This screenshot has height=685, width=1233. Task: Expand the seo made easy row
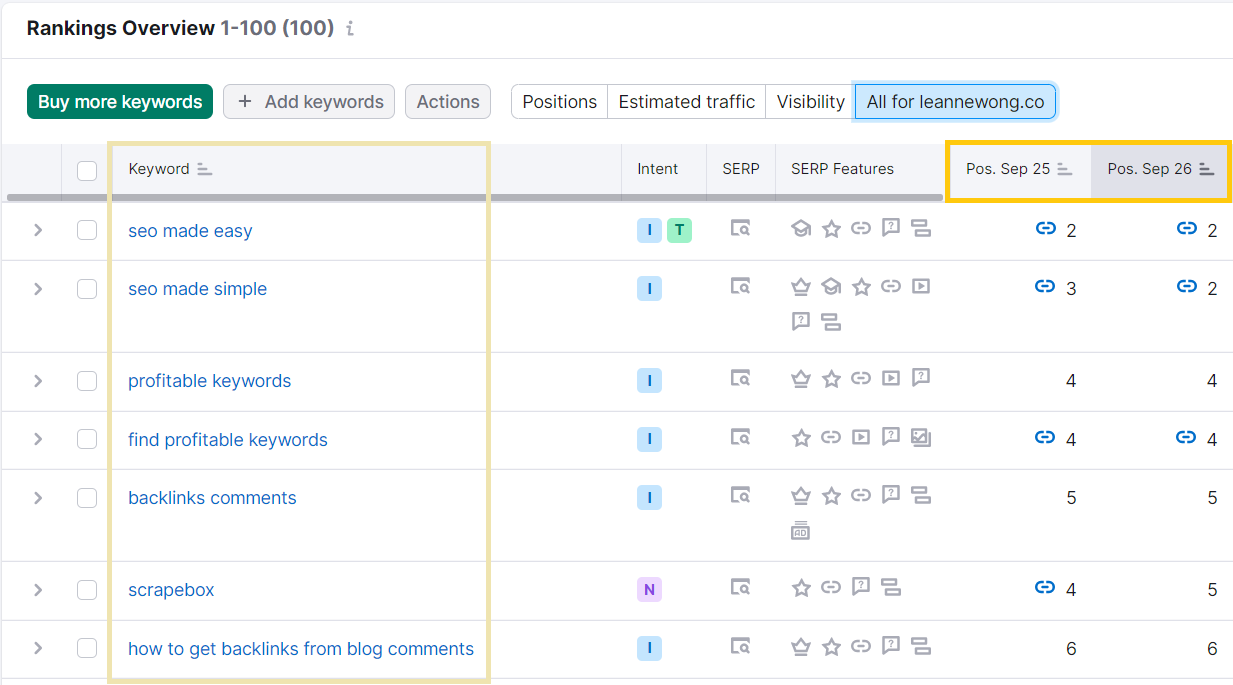[x=37, y=229]
